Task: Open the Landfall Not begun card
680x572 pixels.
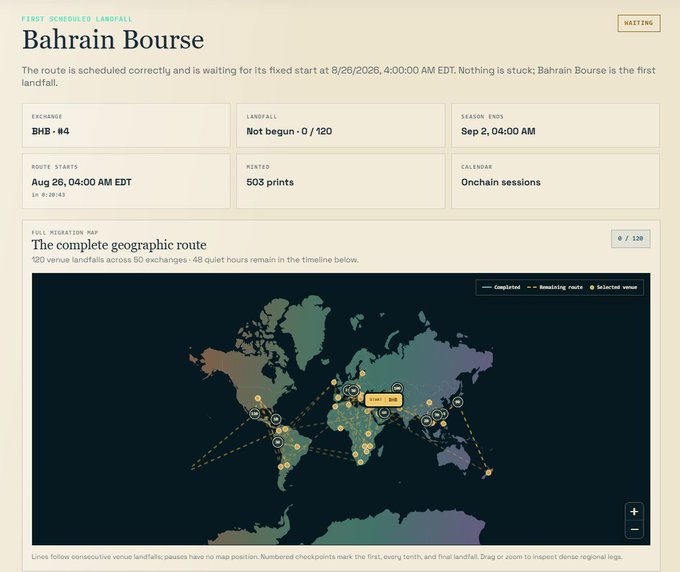Action: coord(341,125)
